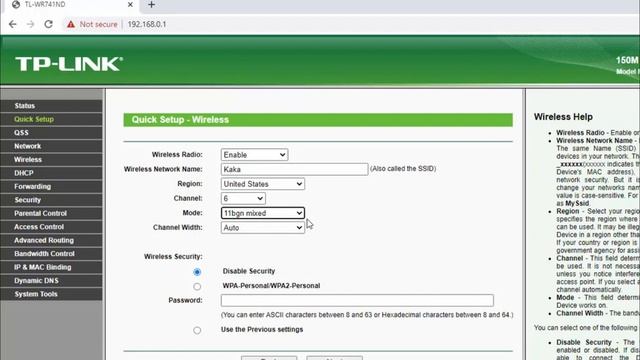Click the '(Also called the SSID)' note
Screen dimensions: 640x360
tap(403, 169)
